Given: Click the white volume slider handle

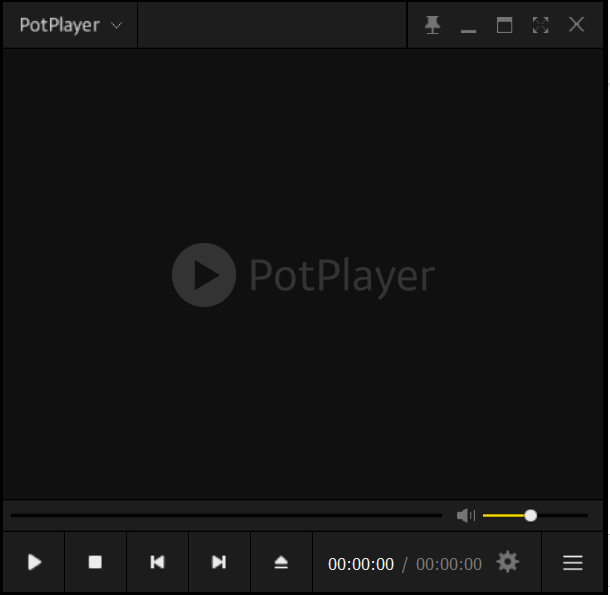Looking at the screenshot, I should [x=531, y=515].
